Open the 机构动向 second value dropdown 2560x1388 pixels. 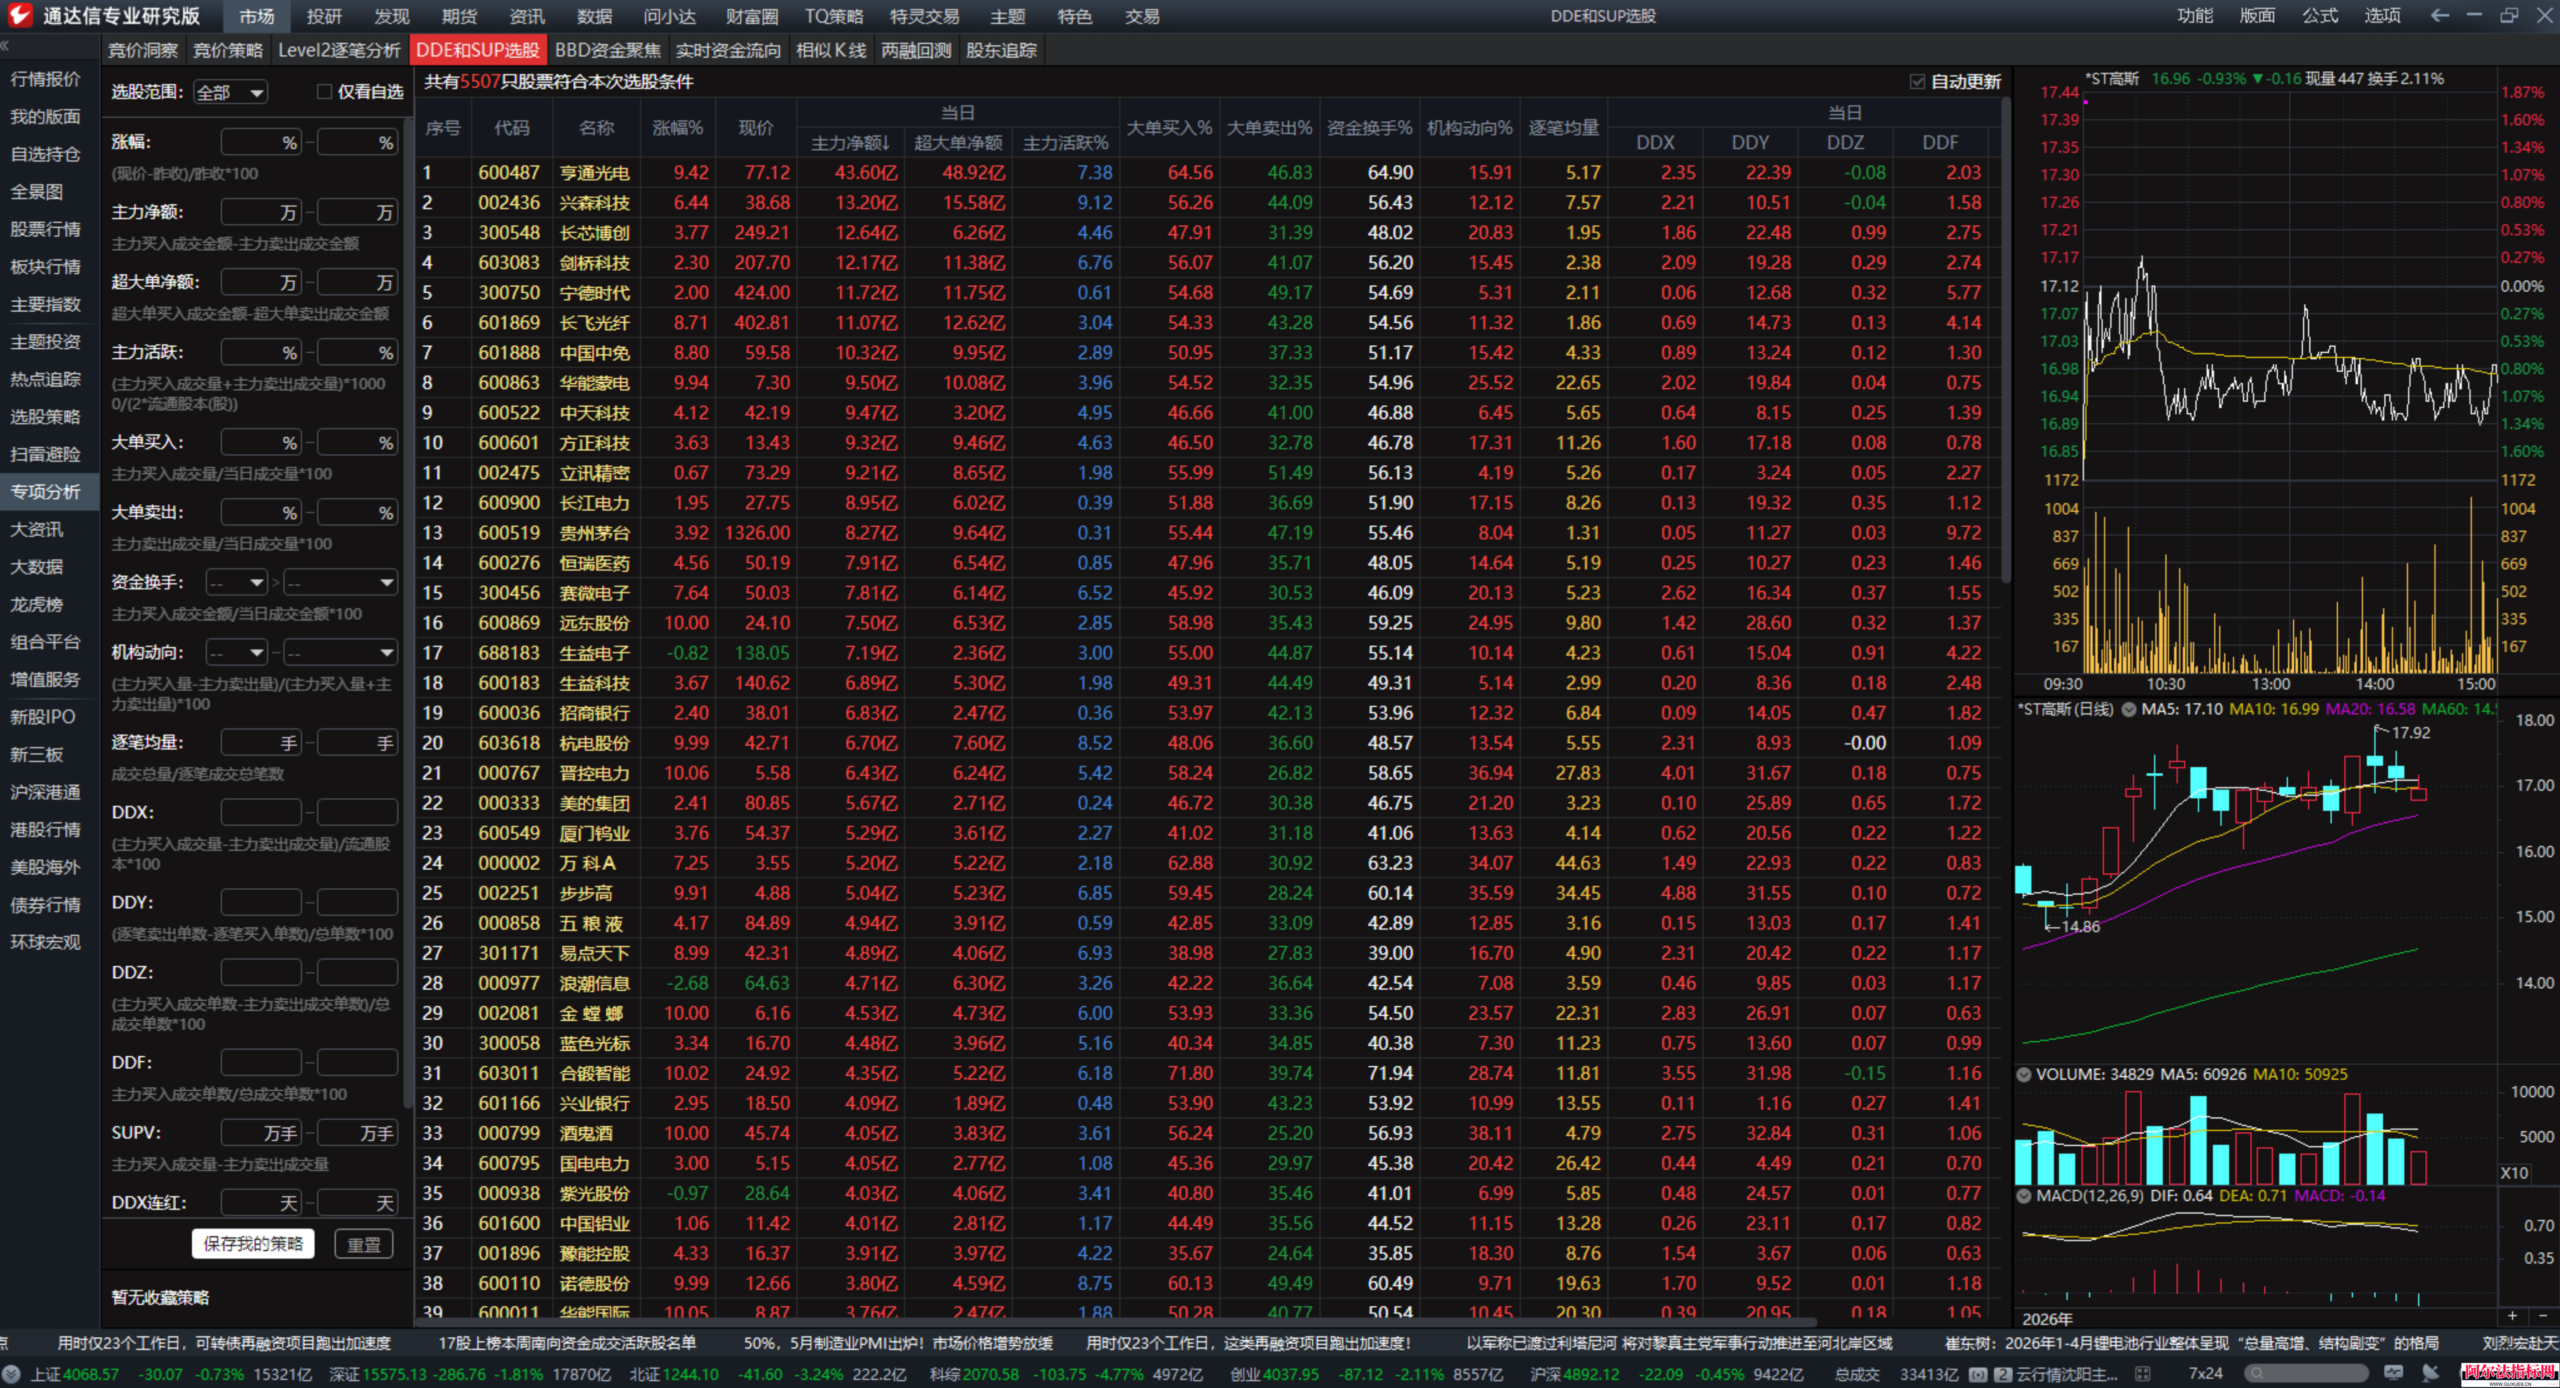(x=340, y=652)
